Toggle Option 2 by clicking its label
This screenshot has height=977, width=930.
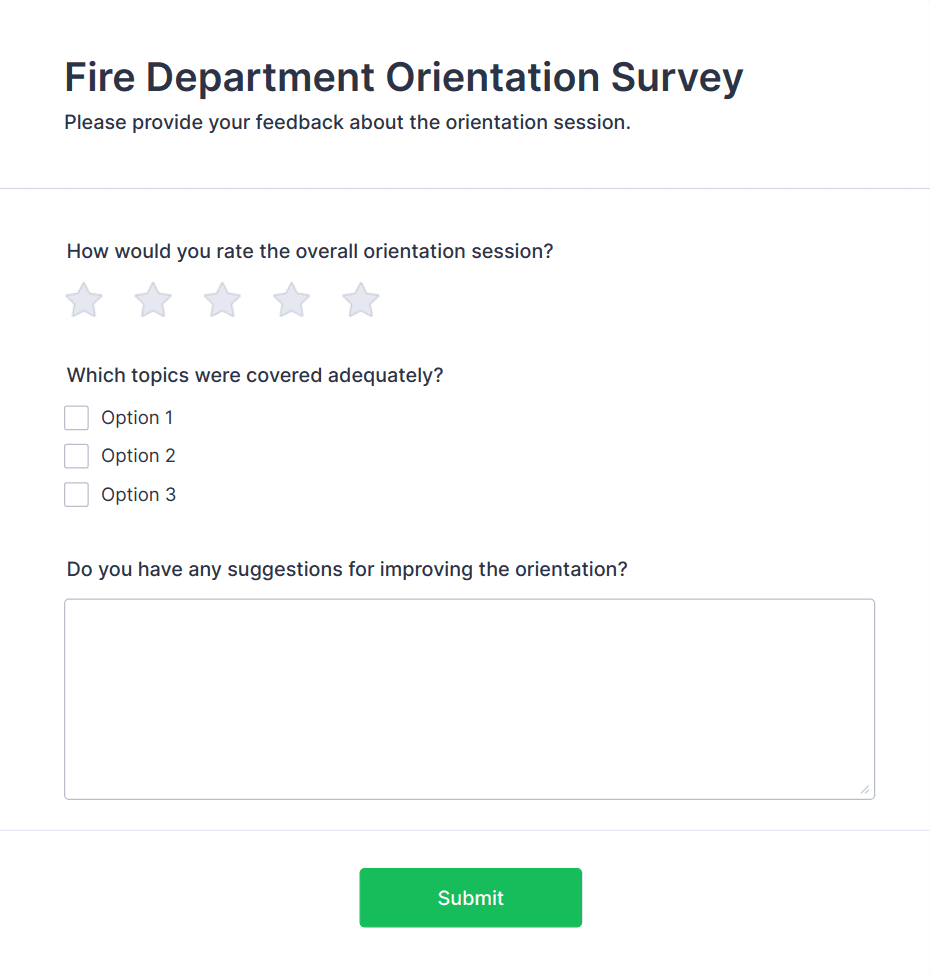(x=138, y=455)
